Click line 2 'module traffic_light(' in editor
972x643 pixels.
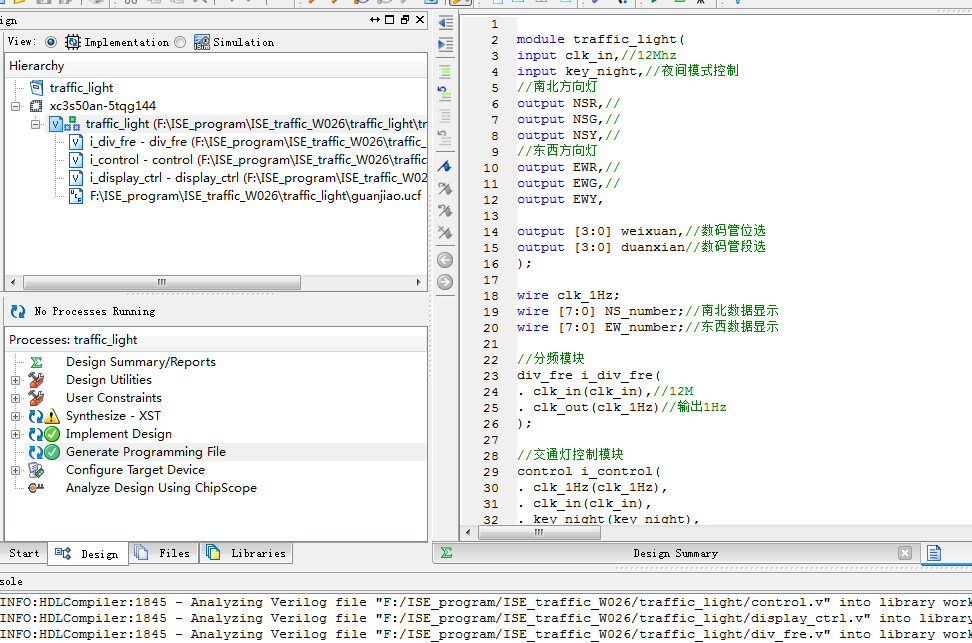(601, 39)
